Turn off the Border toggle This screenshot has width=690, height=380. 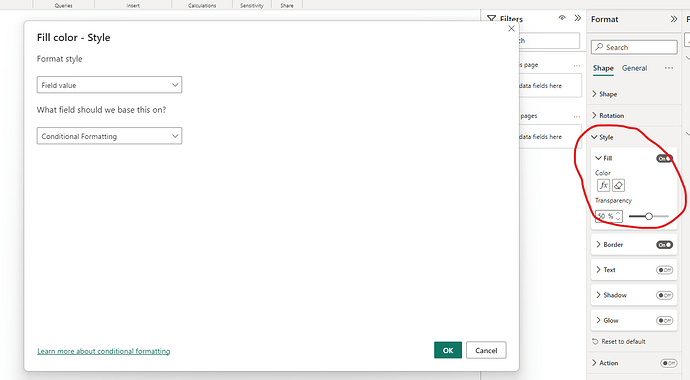tap(664, 245)
